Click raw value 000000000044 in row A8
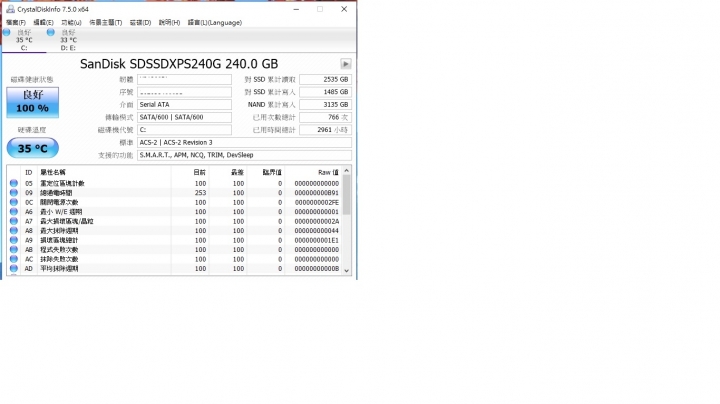Viewport: 720px width, 404px height. tap(317, 230)
